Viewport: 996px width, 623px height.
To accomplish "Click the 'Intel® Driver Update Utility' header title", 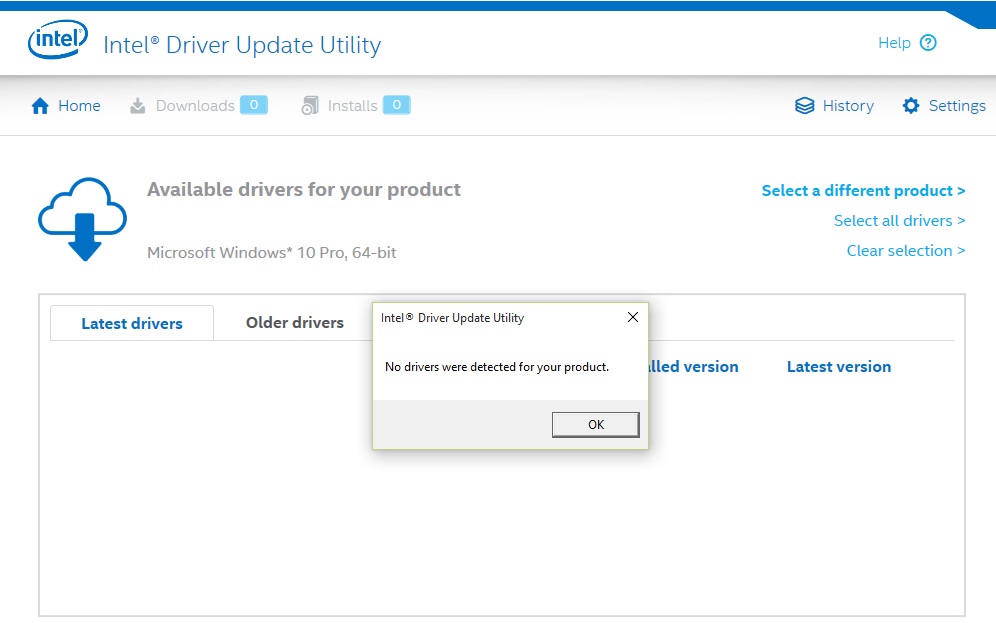I will 242,45.
